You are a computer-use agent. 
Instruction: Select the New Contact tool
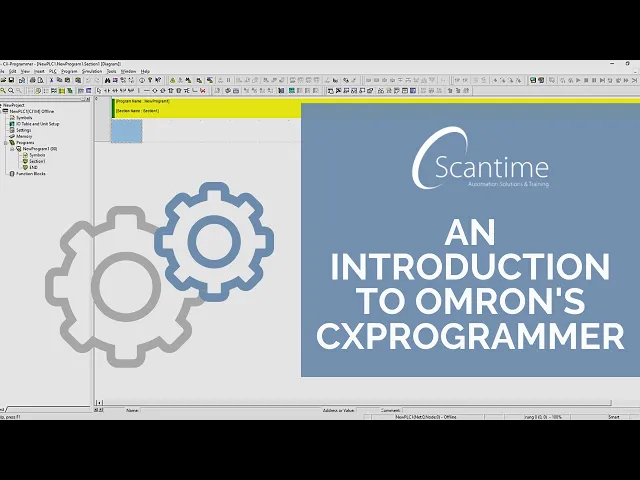[x=107, y=91]
